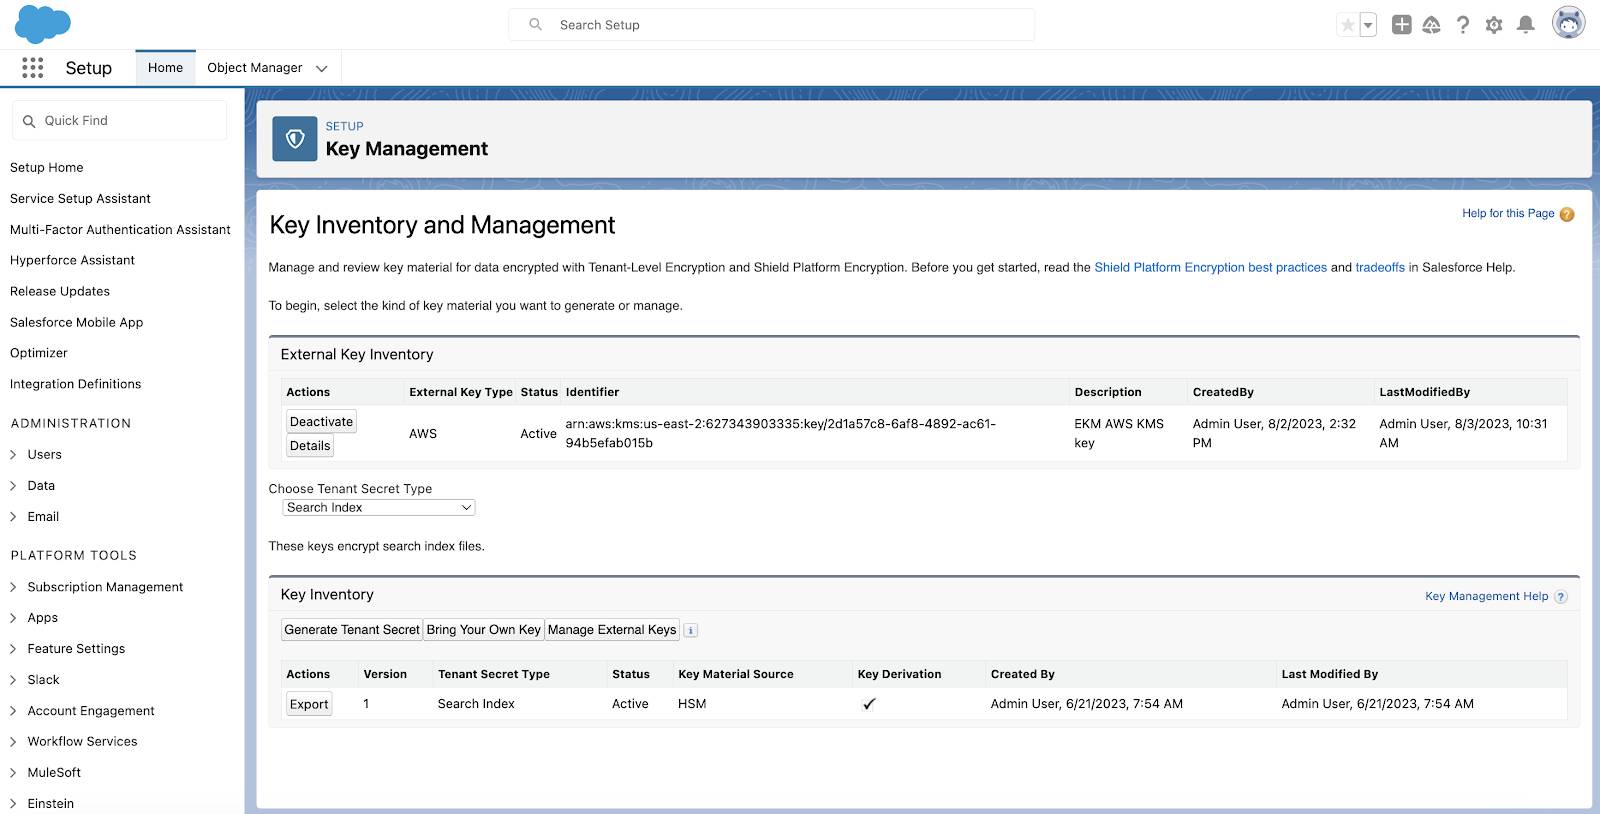Open Optimizer in sidebar

point(39,353)
